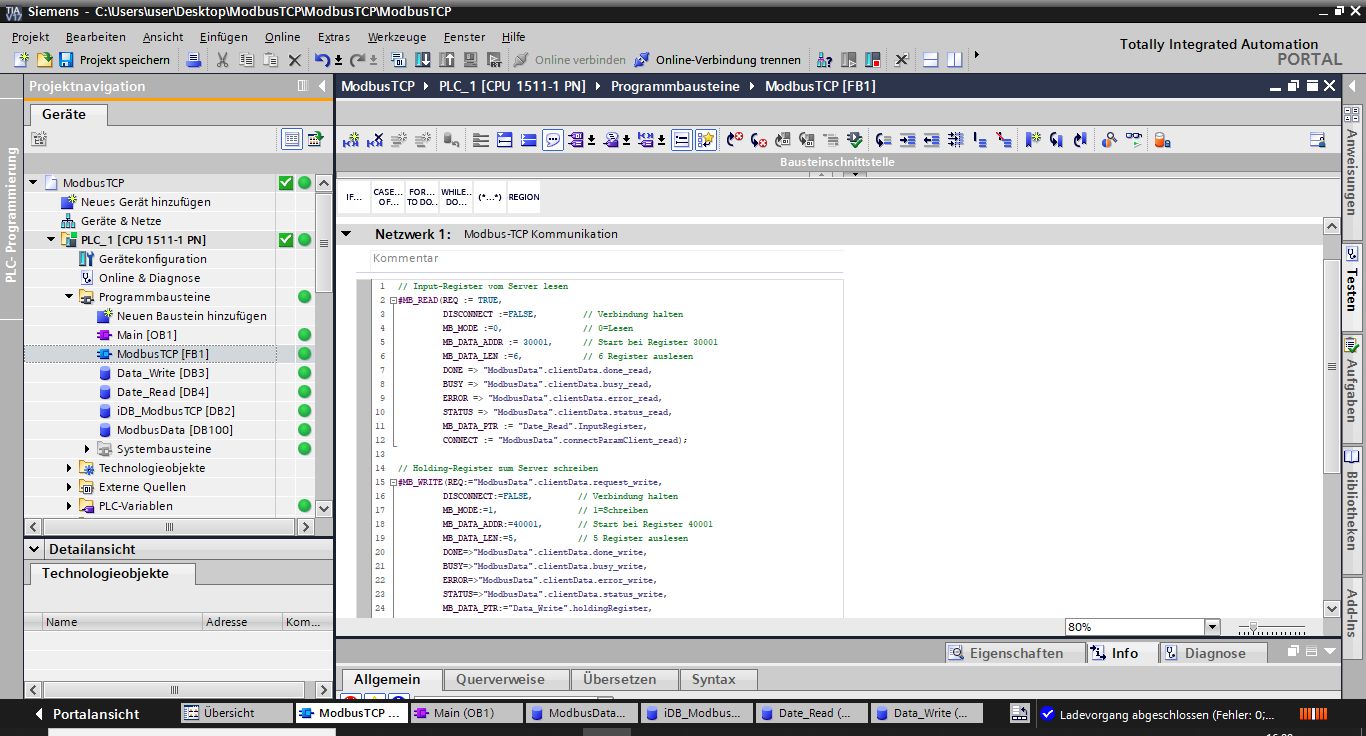Collapse the Netzwerk 1 section
This screenshot has height=736, width=1366.
(347, 234)
